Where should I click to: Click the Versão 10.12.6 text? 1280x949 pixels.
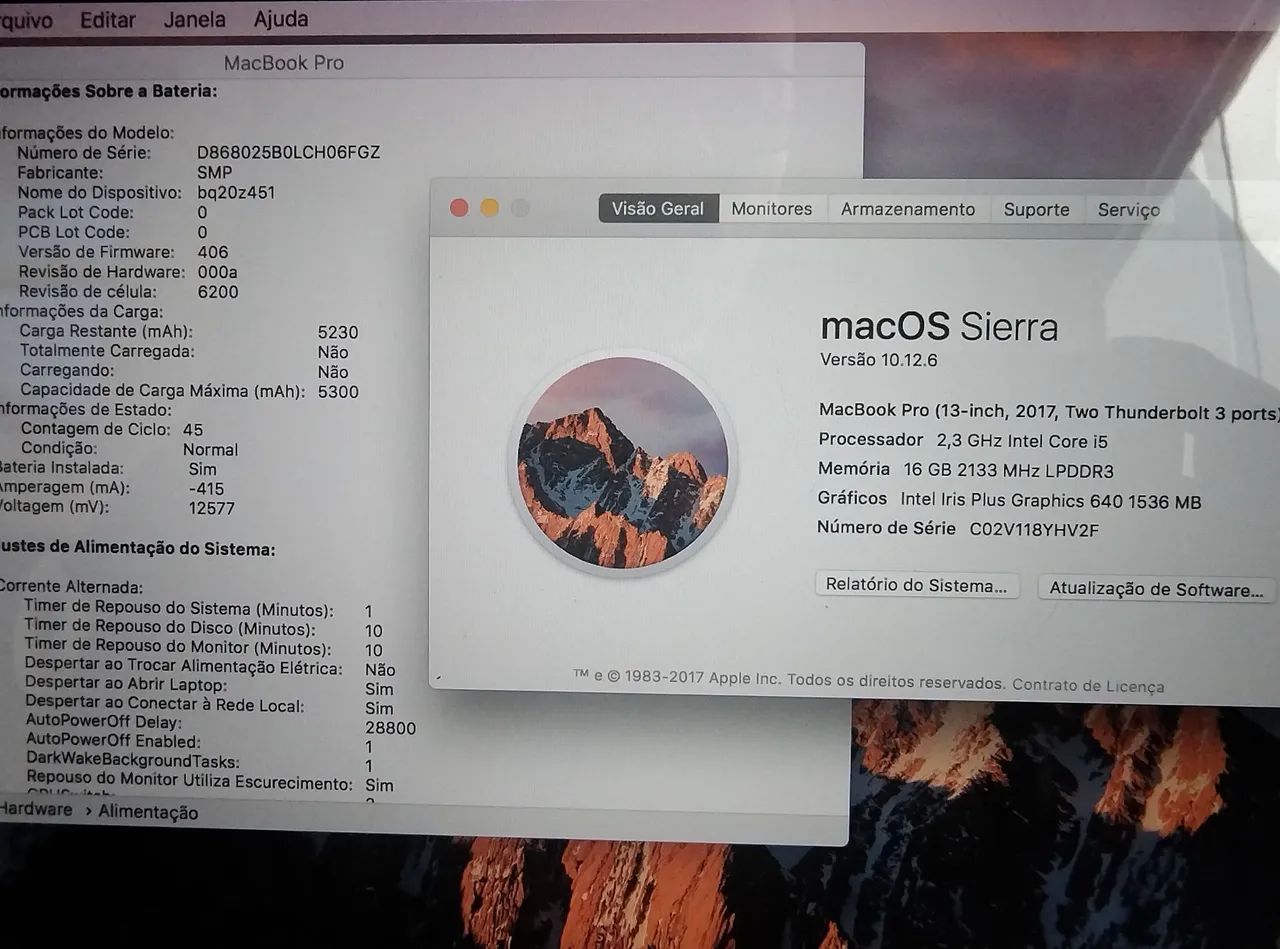879,360
